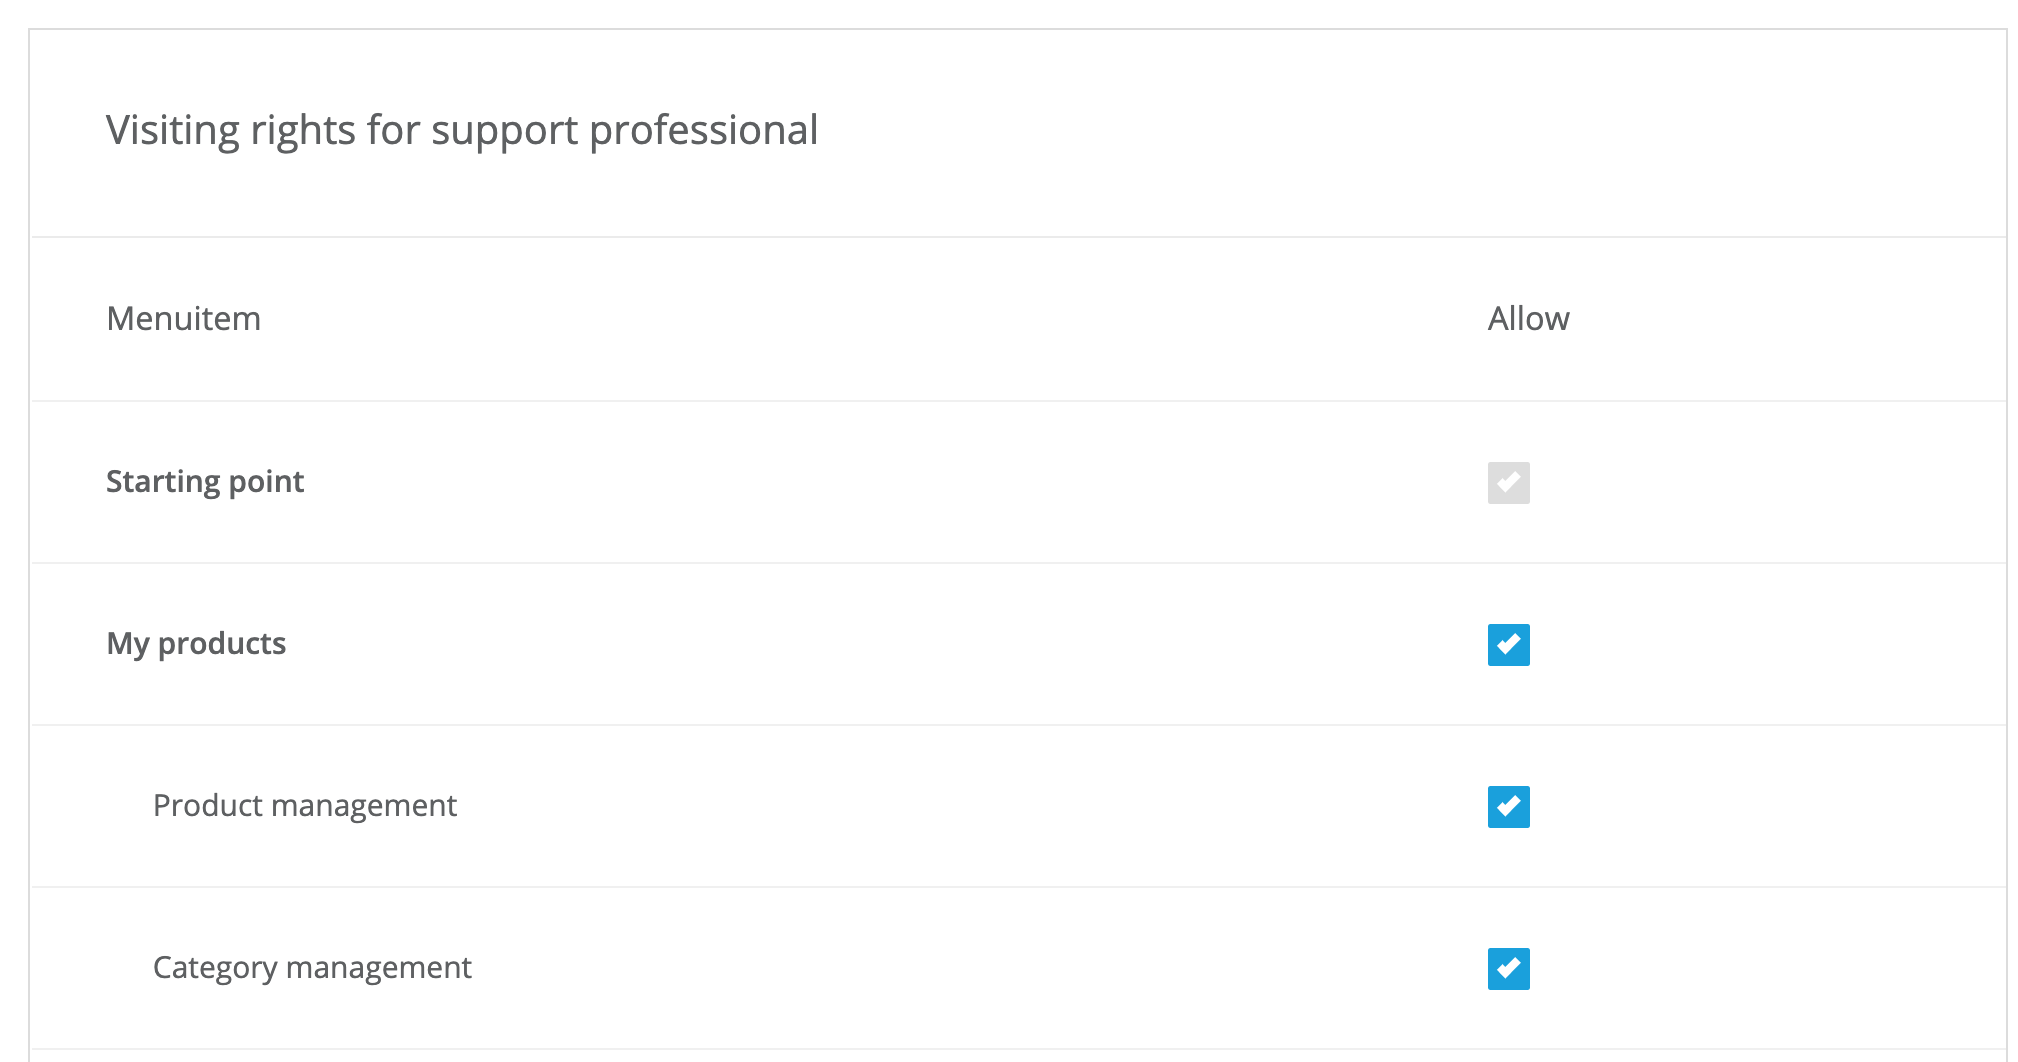Click "Product" in the Product management label
Screen dimensions: 2018x1062
tap(207, 806)
